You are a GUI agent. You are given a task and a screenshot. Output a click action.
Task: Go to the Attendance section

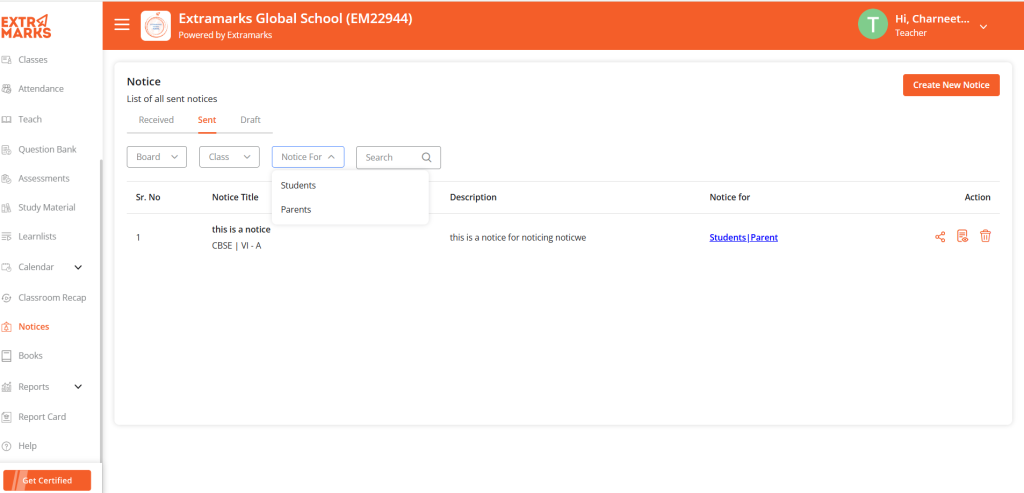pos(41,89)
